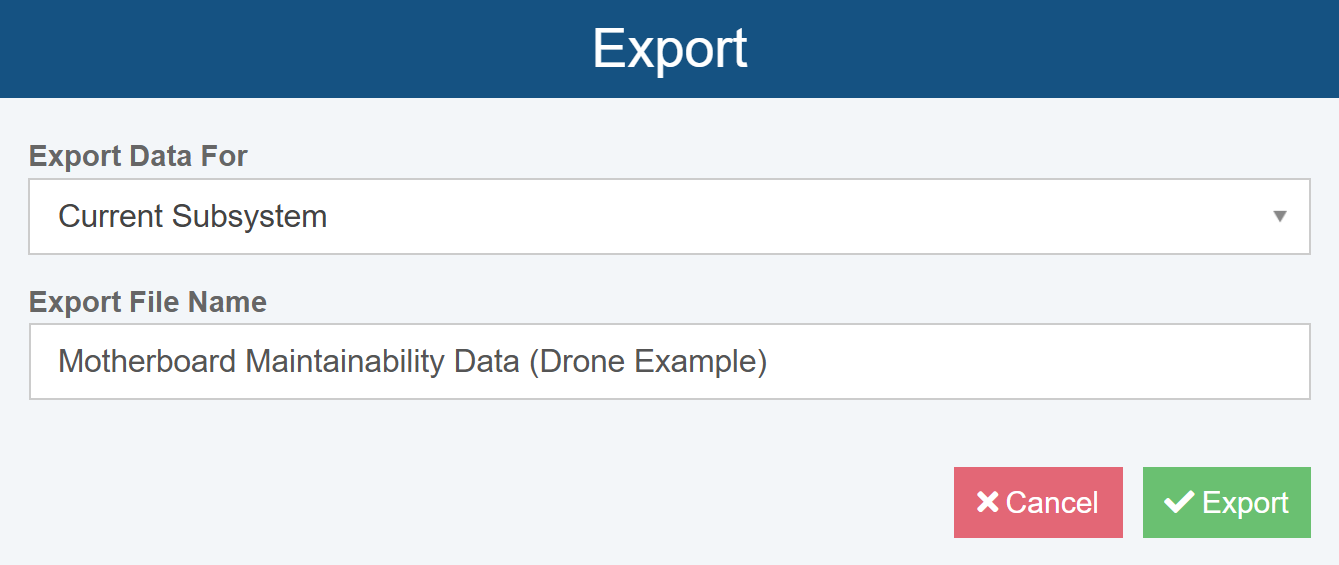Viewport: 1339px width, 565px height.
Task: Click blank area after the file name text
Action: pyautogui.click(x=1030, y=361)
